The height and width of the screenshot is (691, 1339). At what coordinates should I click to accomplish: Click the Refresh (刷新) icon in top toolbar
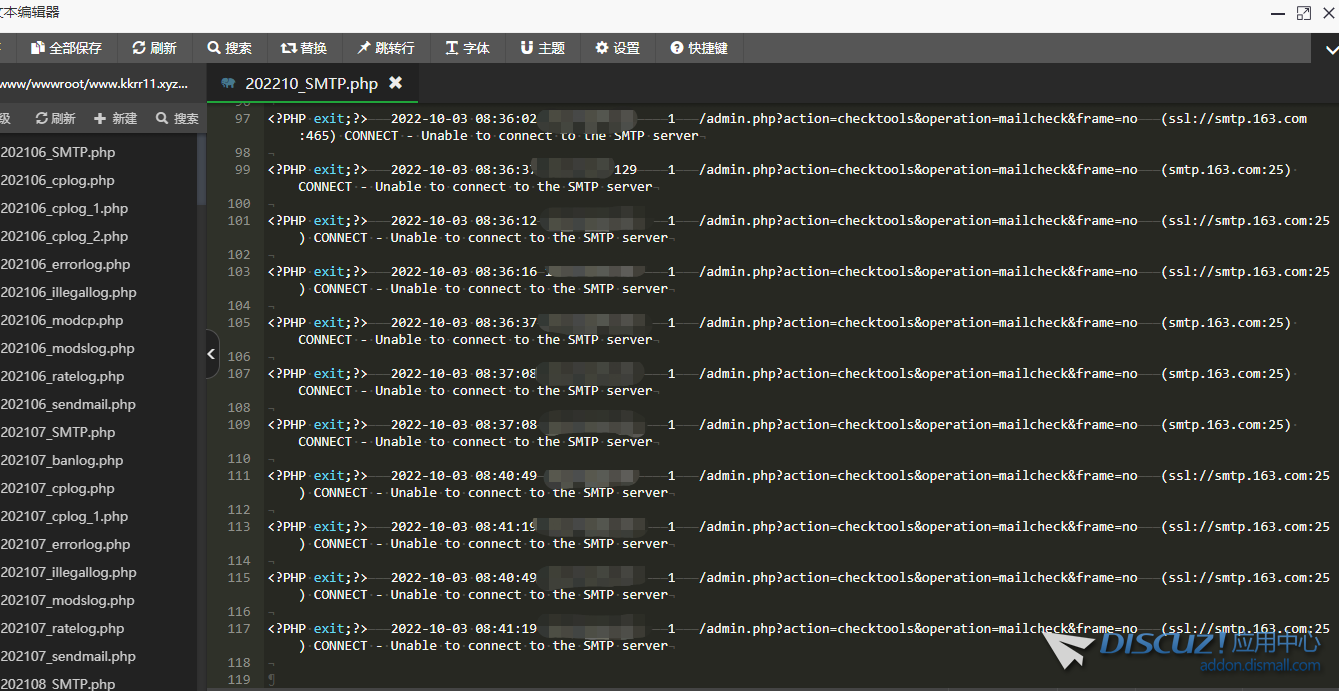pyautogui.click(x=138, y=48)
